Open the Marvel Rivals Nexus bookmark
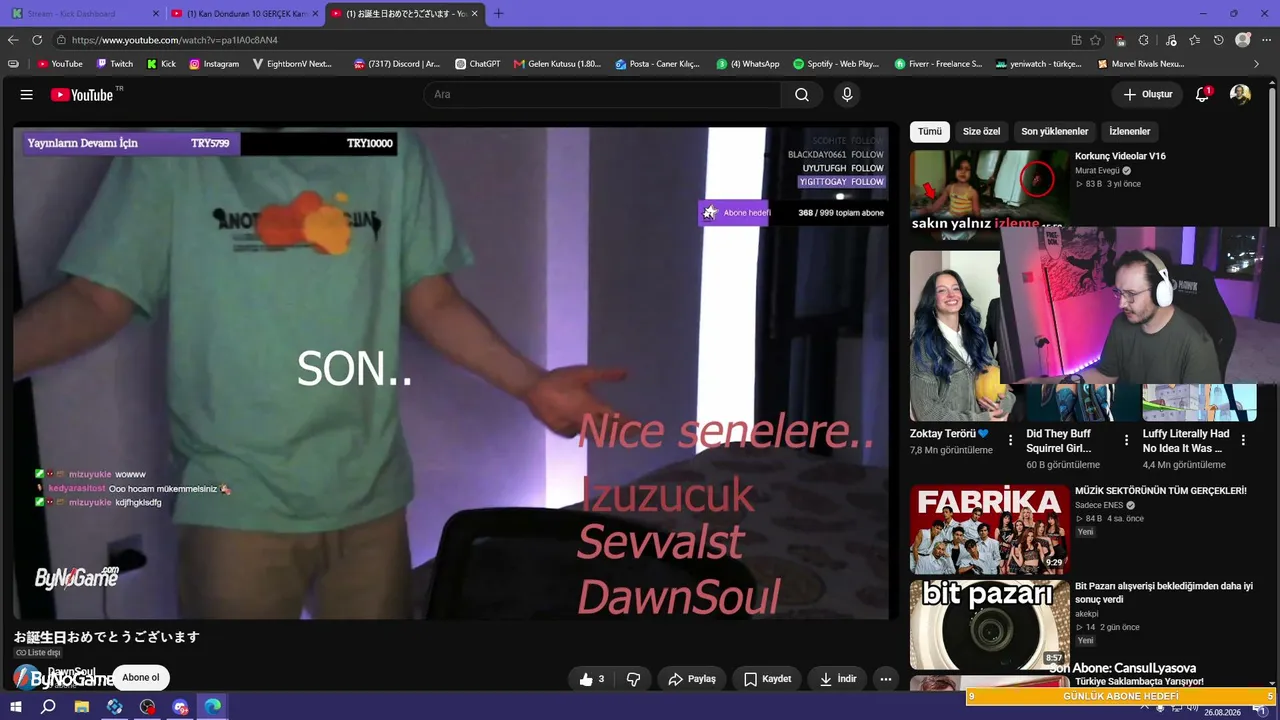This screenshot has height=720, width=1280. pyautogui.click(x=1141, y=64)
